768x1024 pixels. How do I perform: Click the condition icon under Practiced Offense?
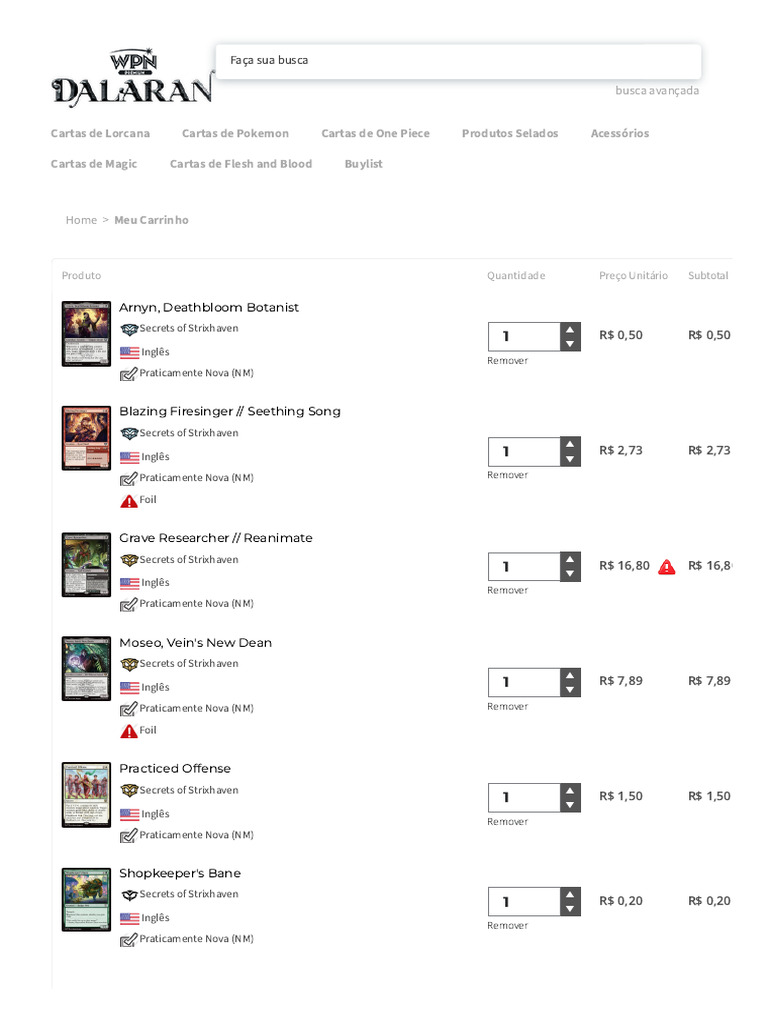point(129,835)
